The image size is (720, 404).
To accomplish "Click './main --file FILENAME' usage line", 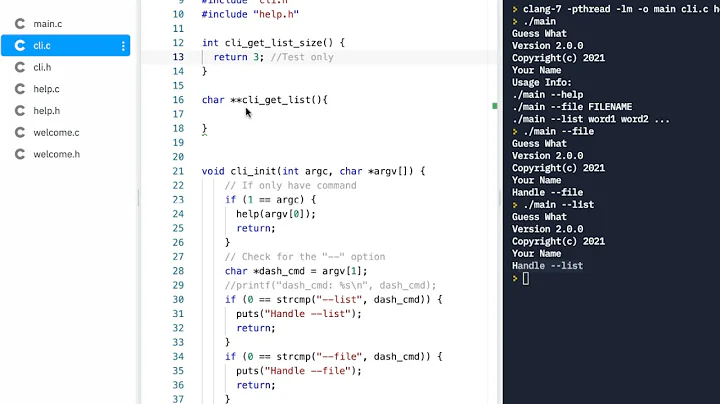I will 572,107.
